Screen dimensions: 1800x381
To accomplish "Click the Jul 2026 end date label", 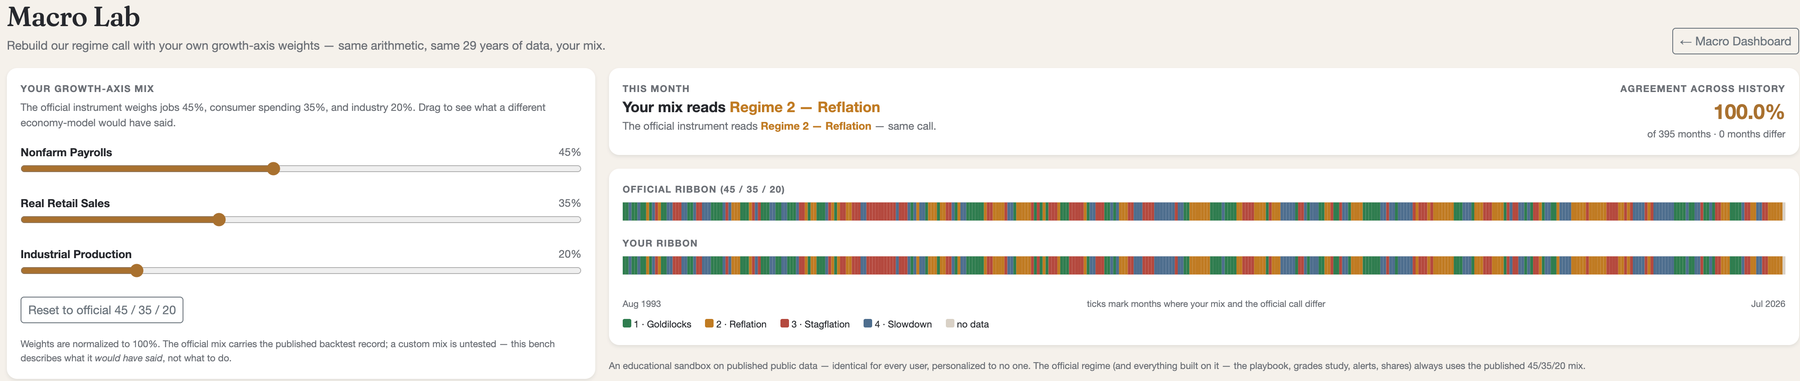I will (1768, 304).
